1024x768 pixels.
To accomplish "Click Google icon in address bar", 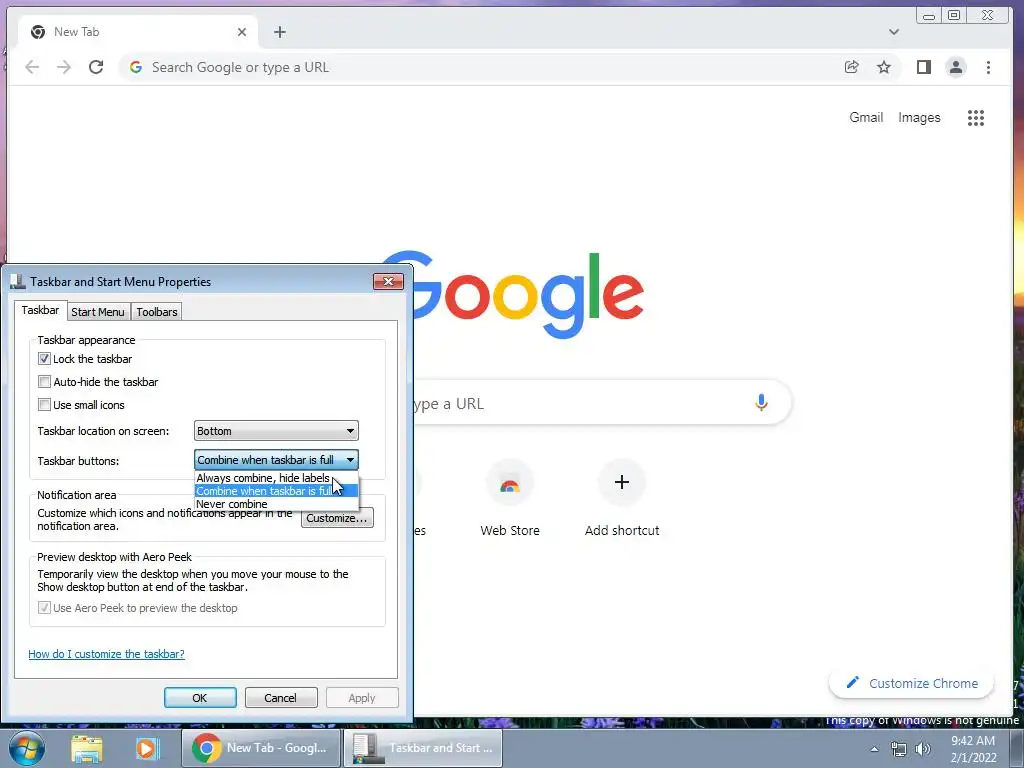I will [x=136, y=67].
